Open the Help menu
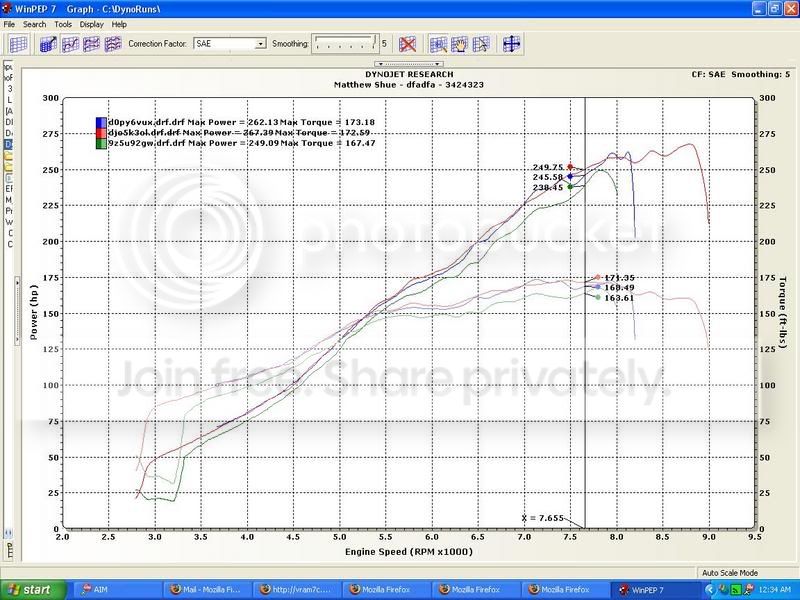This screenshot has width=800, height=600. point(119,24)
